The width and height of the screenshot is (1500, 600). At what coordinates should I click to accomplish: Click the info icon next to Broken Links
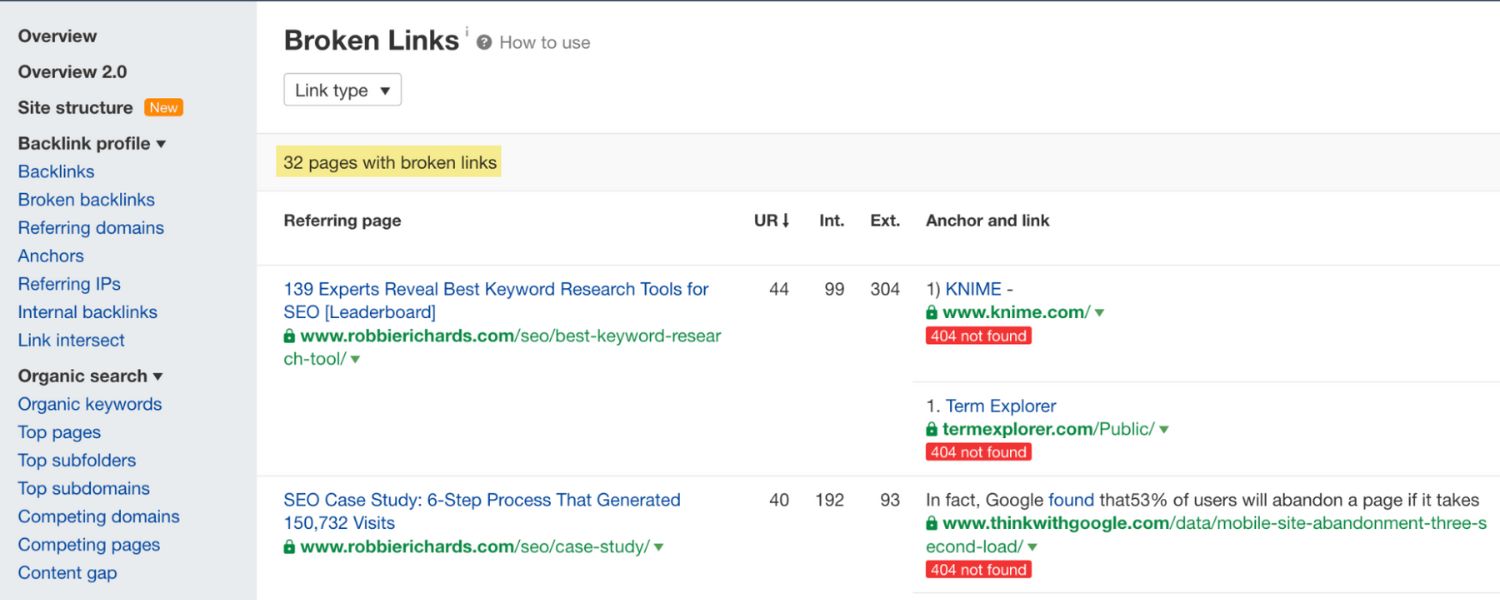coord(468,31)
